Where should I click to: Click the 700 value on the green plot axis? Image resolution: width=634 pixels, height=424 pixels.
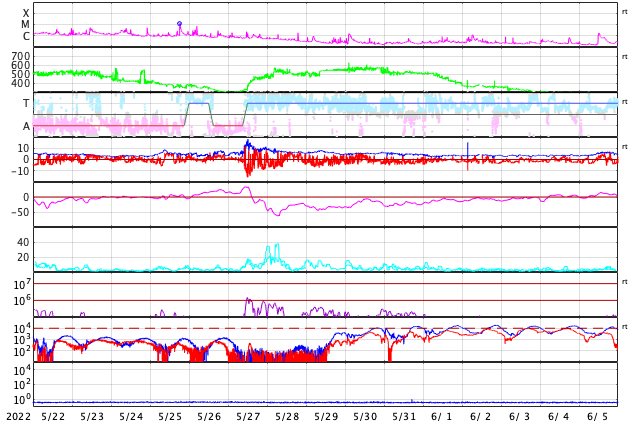pos(20,56)
